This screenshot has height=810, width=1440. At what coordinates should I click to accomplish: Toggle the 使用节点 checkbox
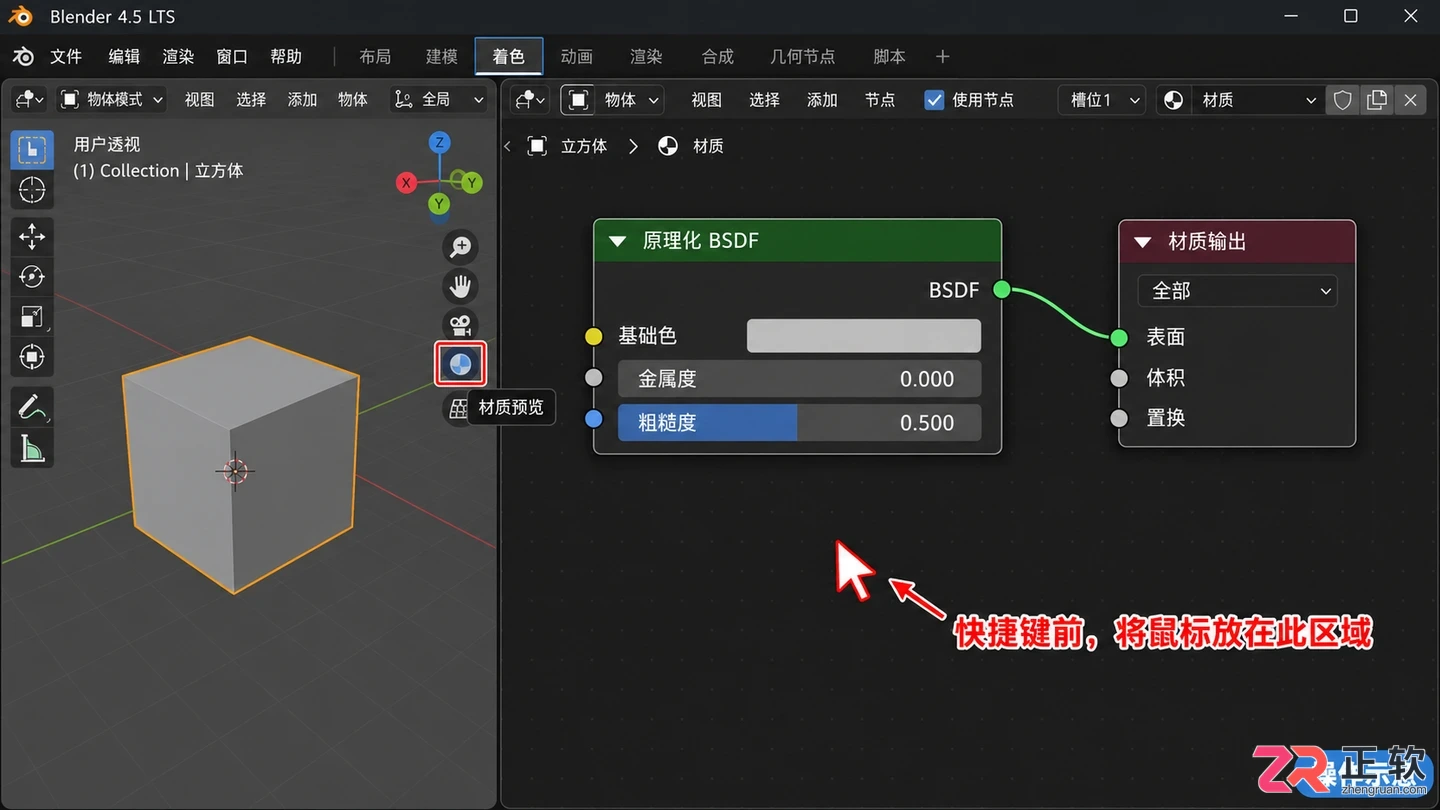pos(934,100)
